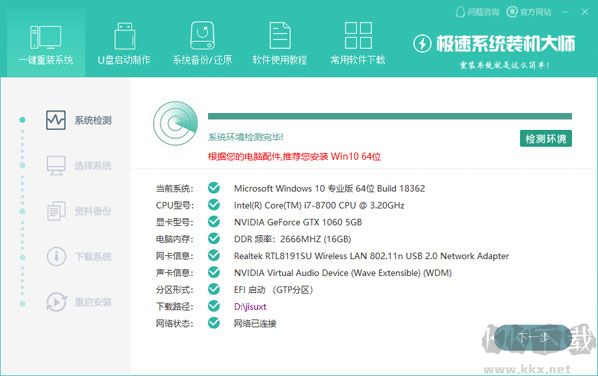Viewport: 598px width, 376px height.
Task: Click the Realtek RTL8191SU adapter text
Action: click(371, 256)
